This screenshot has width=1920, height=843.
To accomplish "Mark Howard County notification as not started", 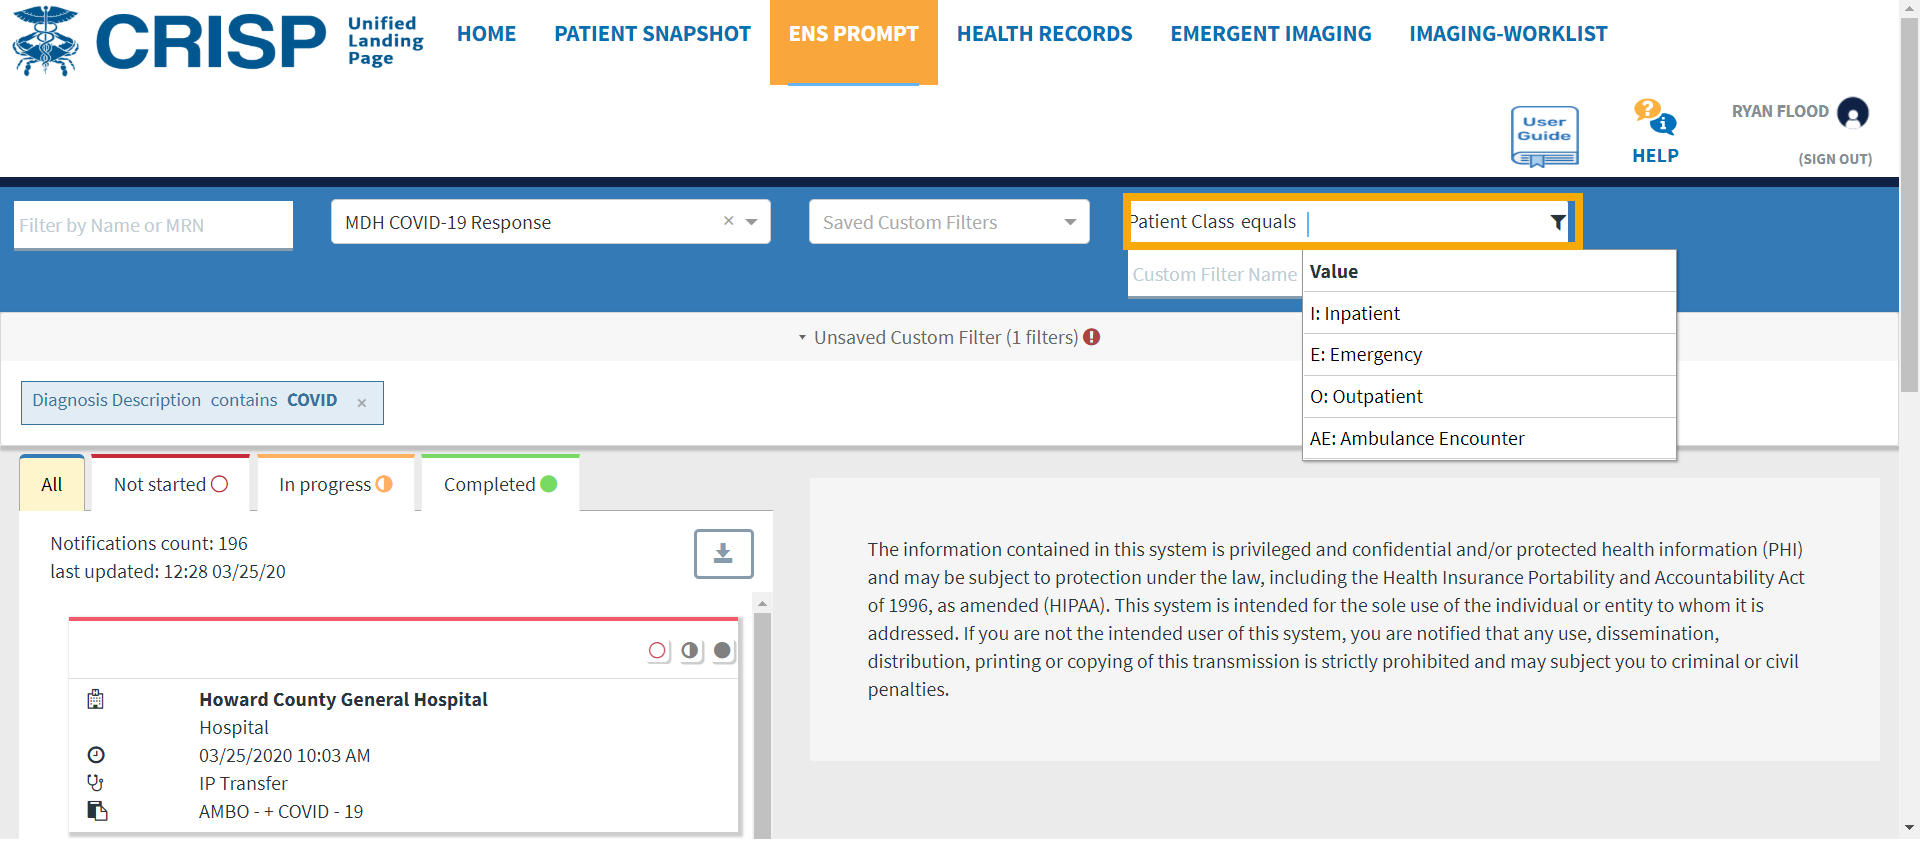I will click(657, 651).
